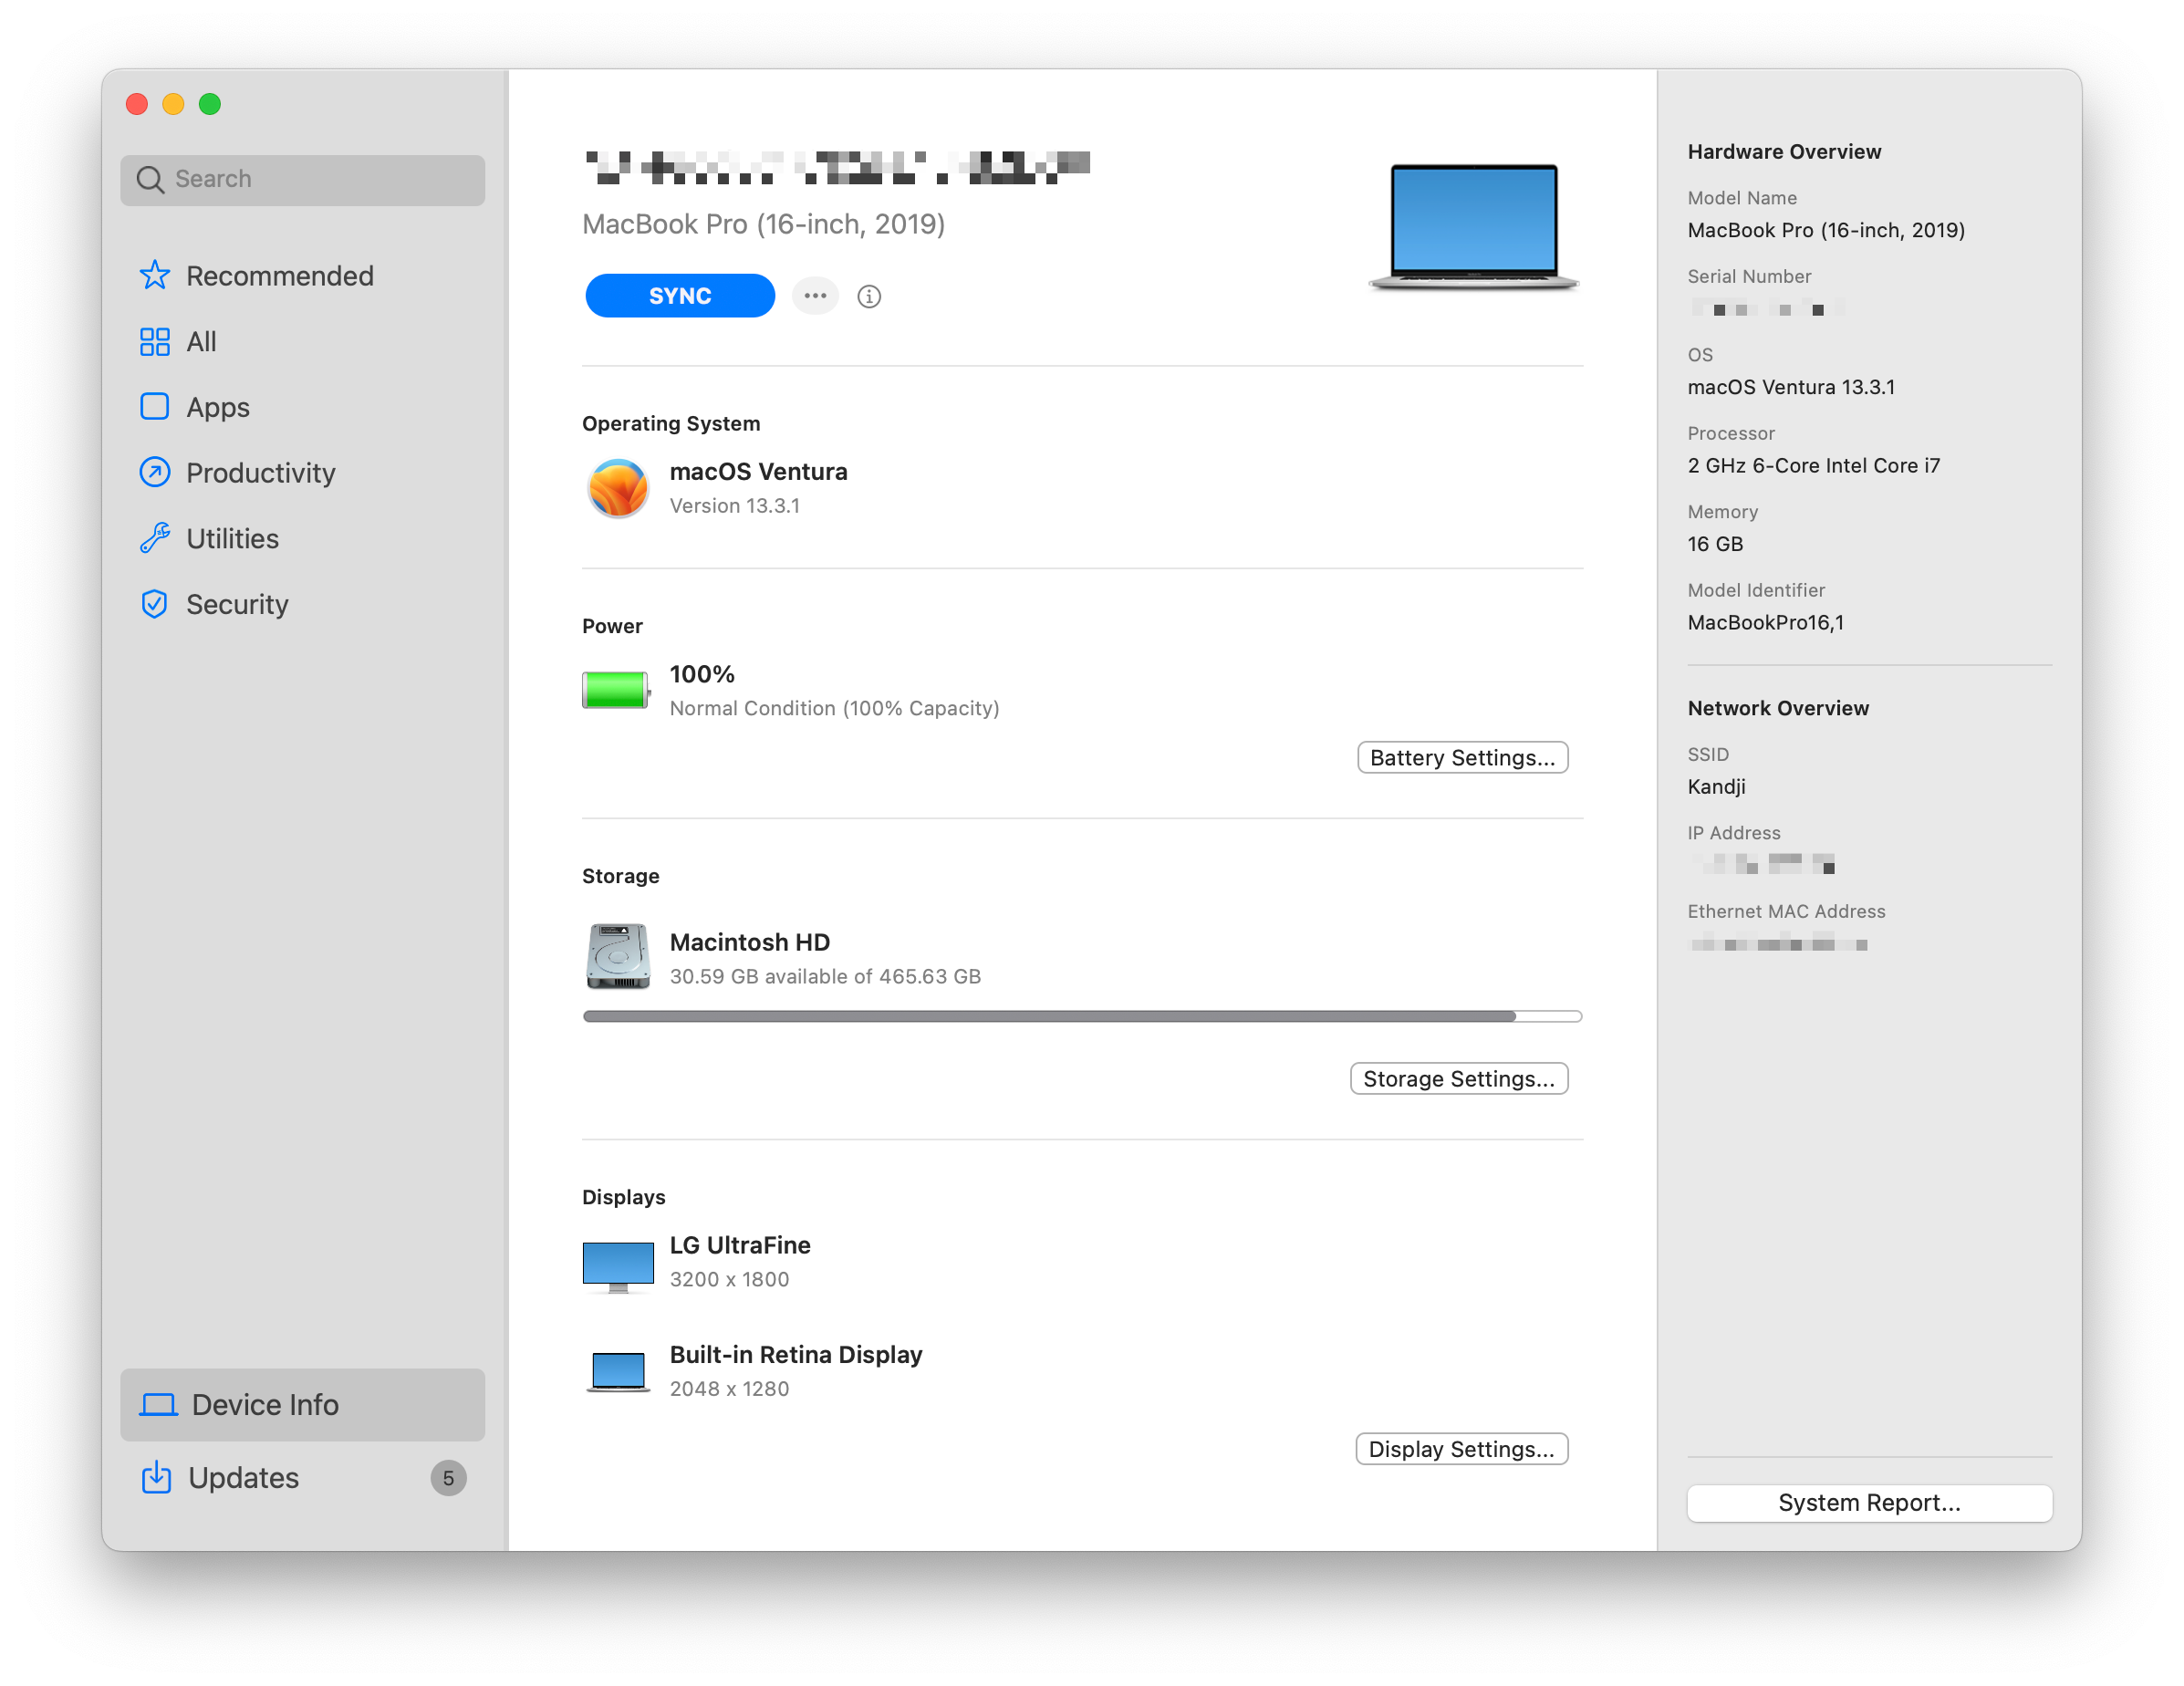The height and width of the screenshot is (1686, 2184).
Task: Select the Utilities wrench icon
Action: 154,538
